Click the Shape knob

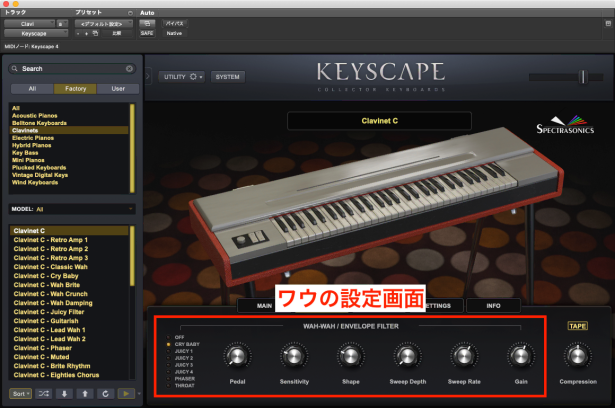point(350,356)
